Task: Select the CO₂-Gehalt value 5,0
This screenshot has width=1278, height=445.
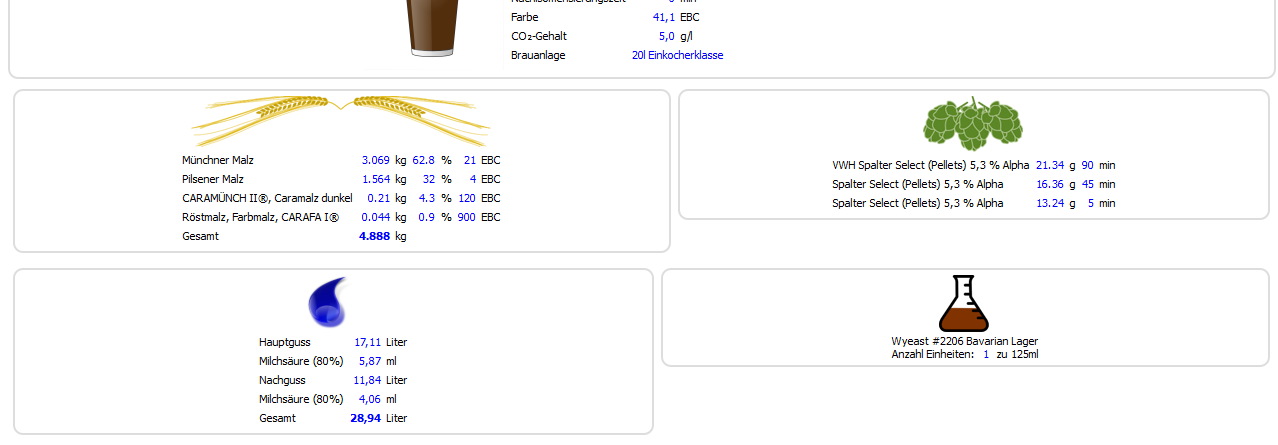Action: (666, 36)
